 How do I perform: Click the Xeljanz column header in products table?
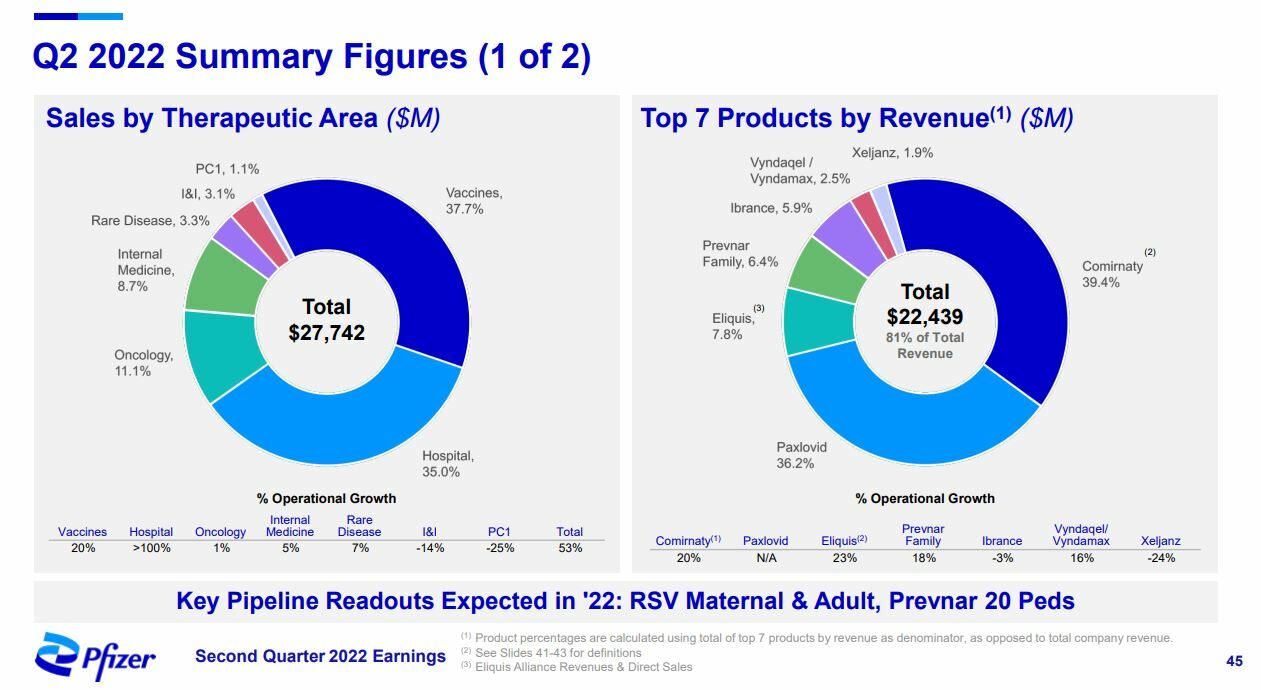pos(1160,541)
